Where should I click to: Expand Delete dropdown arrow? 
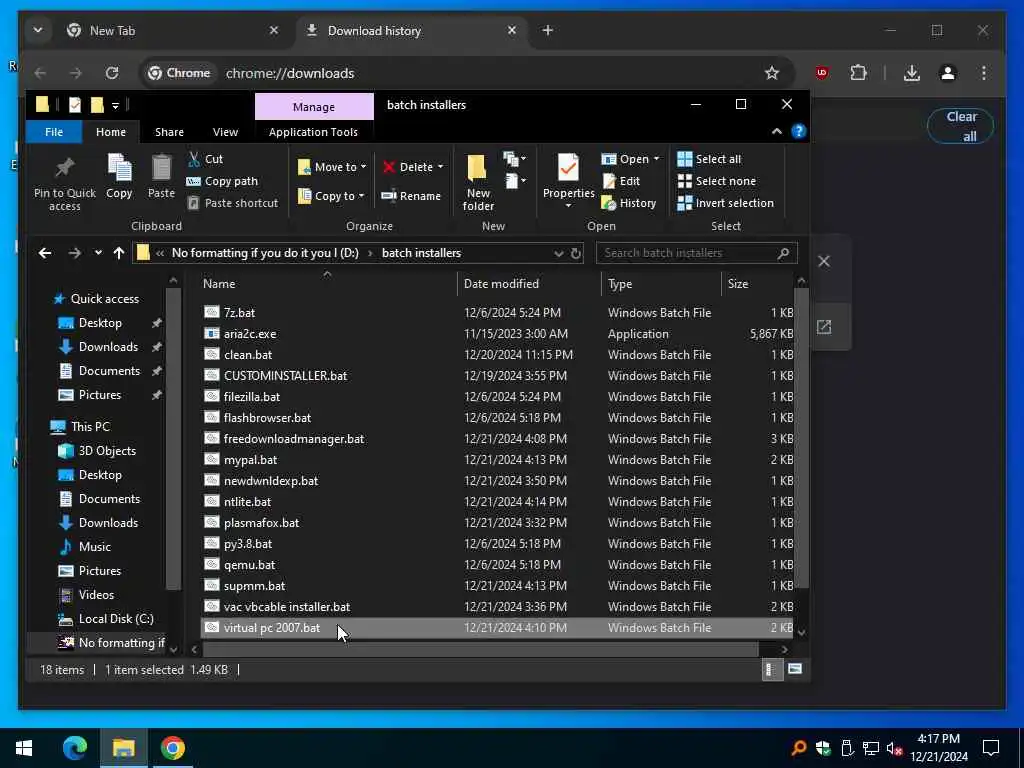(x=441, y=167)
